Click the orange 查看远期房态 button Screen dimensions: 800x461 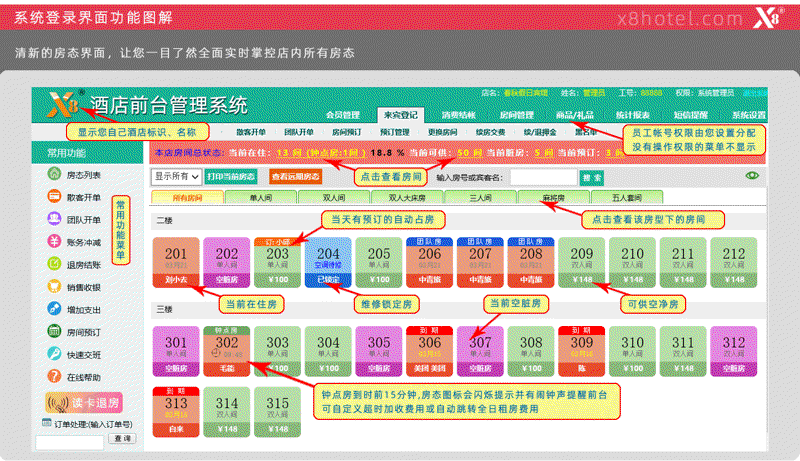coord(295,176)
